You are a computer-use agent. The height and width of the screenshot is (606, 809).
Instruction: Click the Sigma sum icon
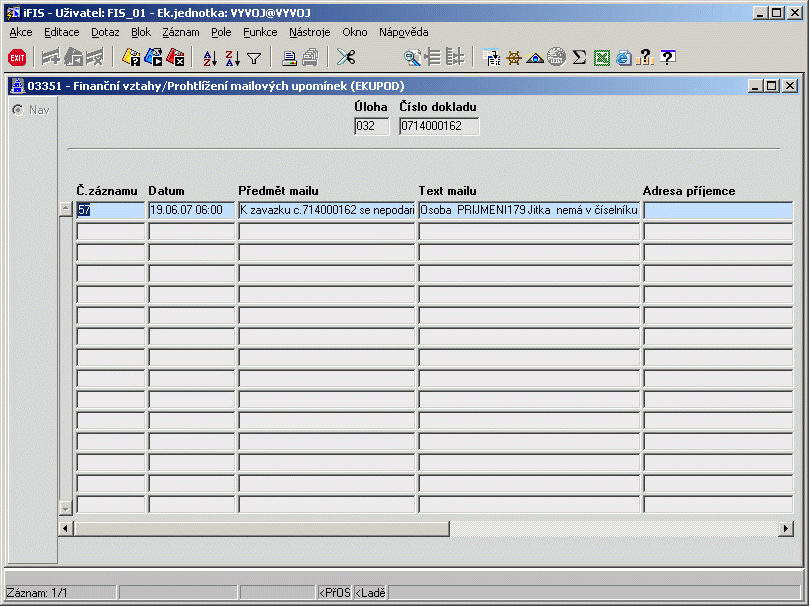[579, 58]
